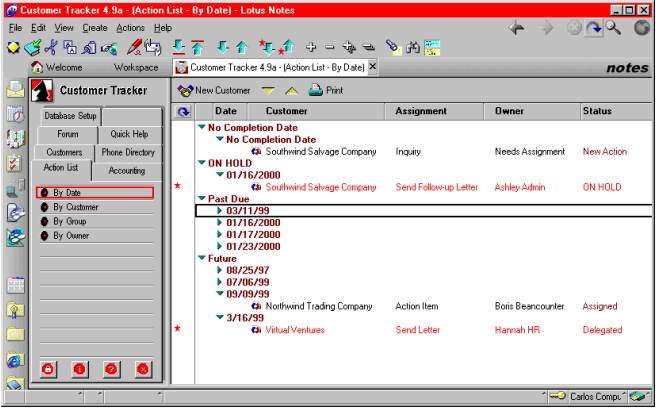This screenshot has width=656, height=408.
Task: Switch to the Welcome tab
Action: [57, 67]
